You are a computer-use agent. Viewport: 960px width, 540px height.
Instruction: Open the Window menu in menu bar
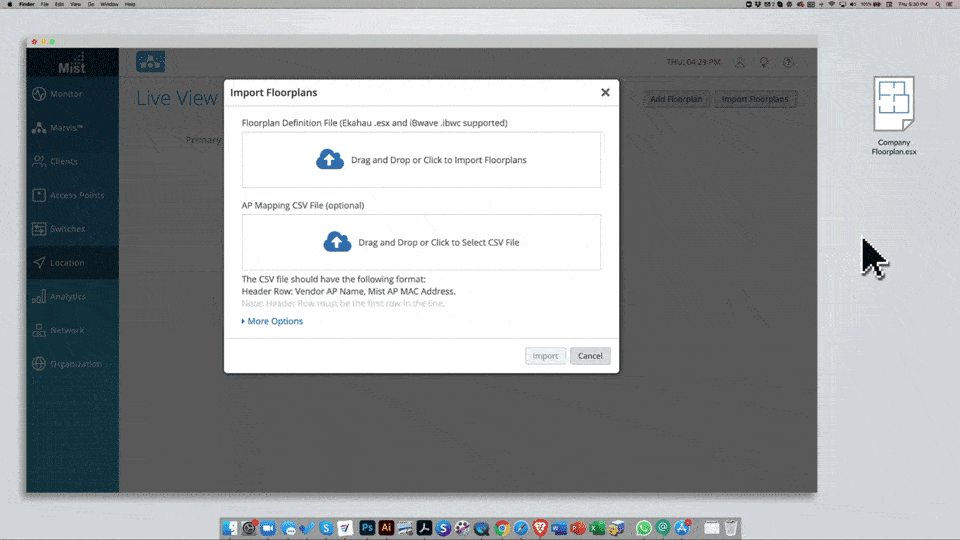pyautogui.click(x=109, y=4)
